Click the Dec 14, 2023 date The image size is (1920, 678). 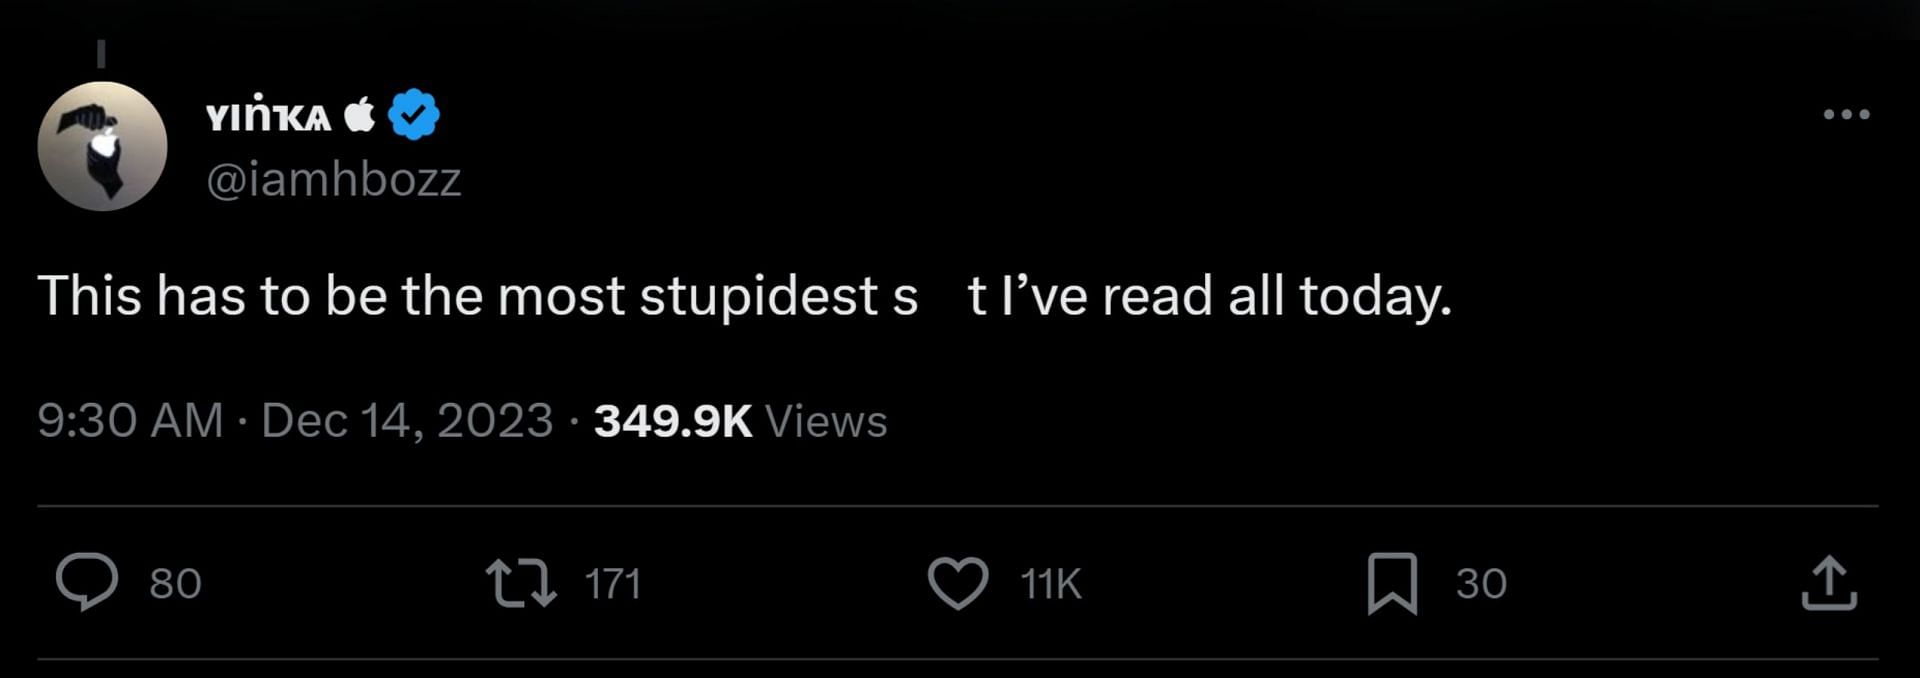[x=407, y=420]
